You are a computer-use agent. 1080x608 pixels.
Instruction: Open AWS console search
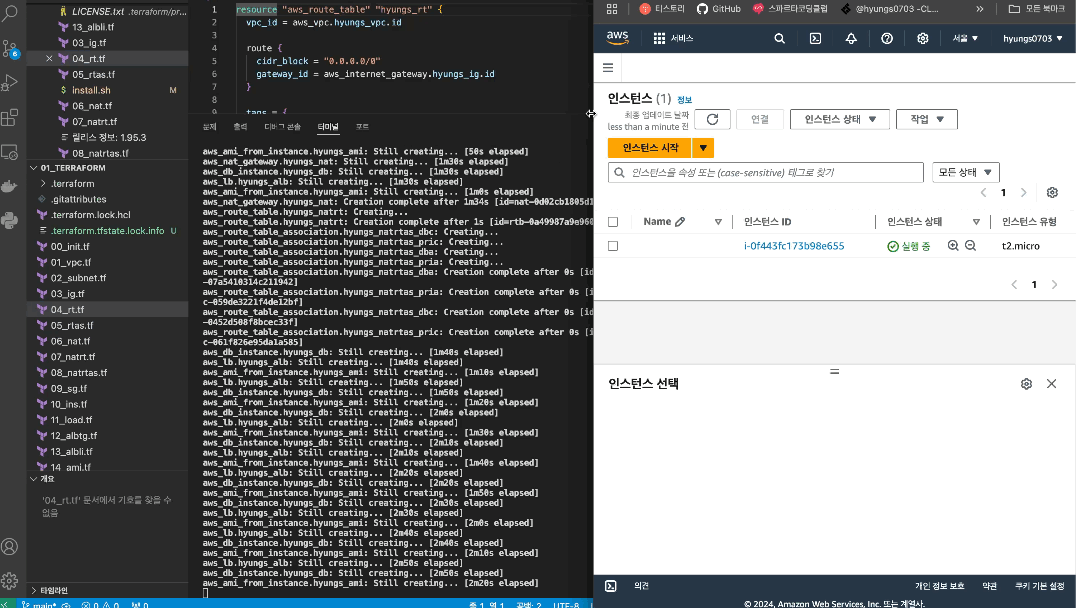click(779, 39)
